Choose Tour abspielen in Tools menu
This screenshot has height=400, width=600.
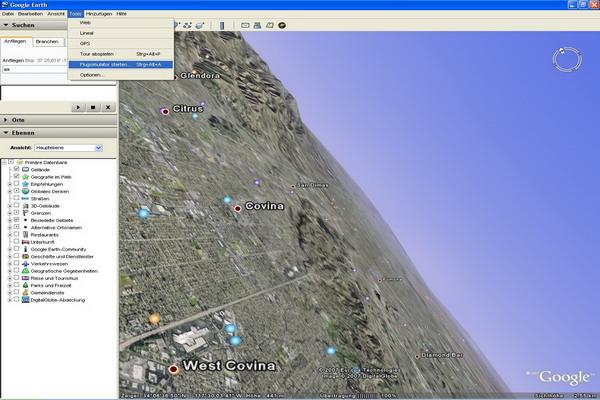tap(121, 54)
